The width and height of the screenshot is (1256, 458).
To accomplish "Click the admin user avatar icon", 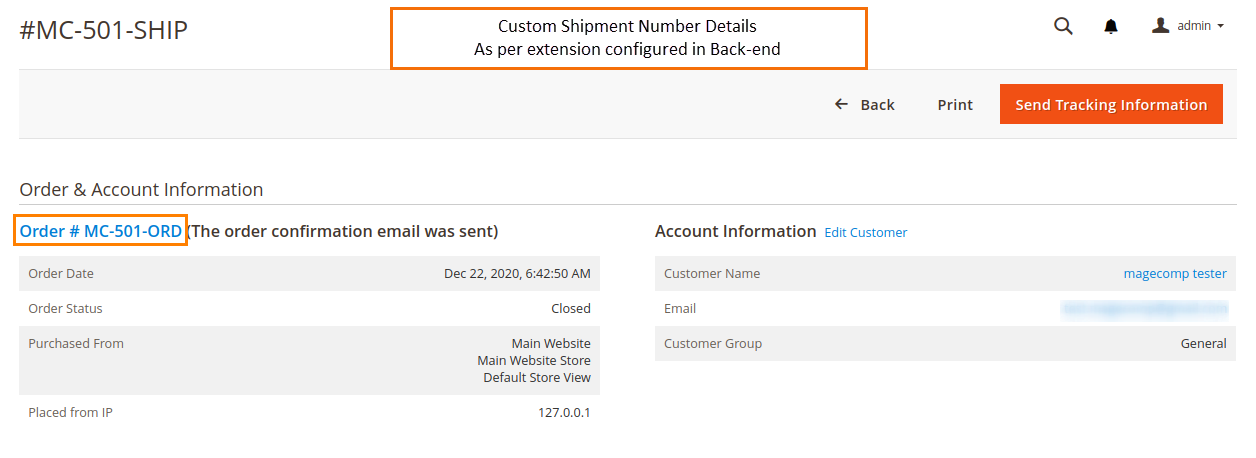I will coord(1161,26).
